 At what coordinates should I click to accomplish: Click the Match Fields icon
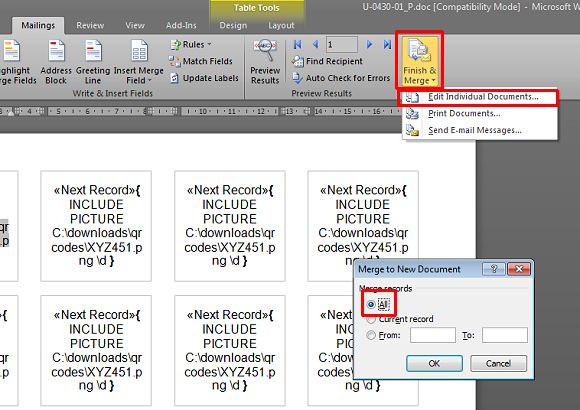(174, 61)
